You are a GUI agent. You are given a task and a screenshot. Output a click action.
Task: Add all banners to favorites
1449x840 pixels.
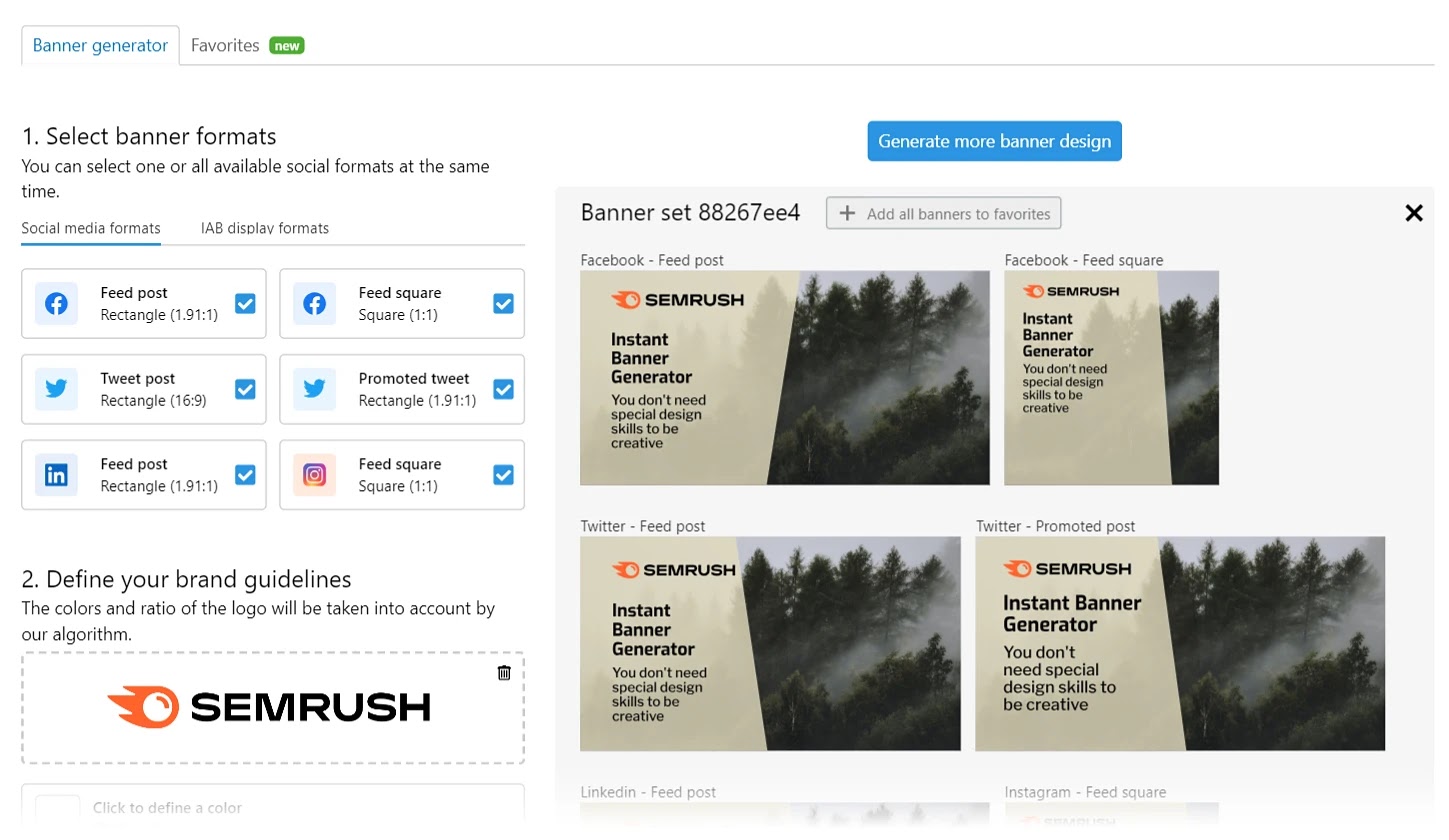[x=943, y=213]
